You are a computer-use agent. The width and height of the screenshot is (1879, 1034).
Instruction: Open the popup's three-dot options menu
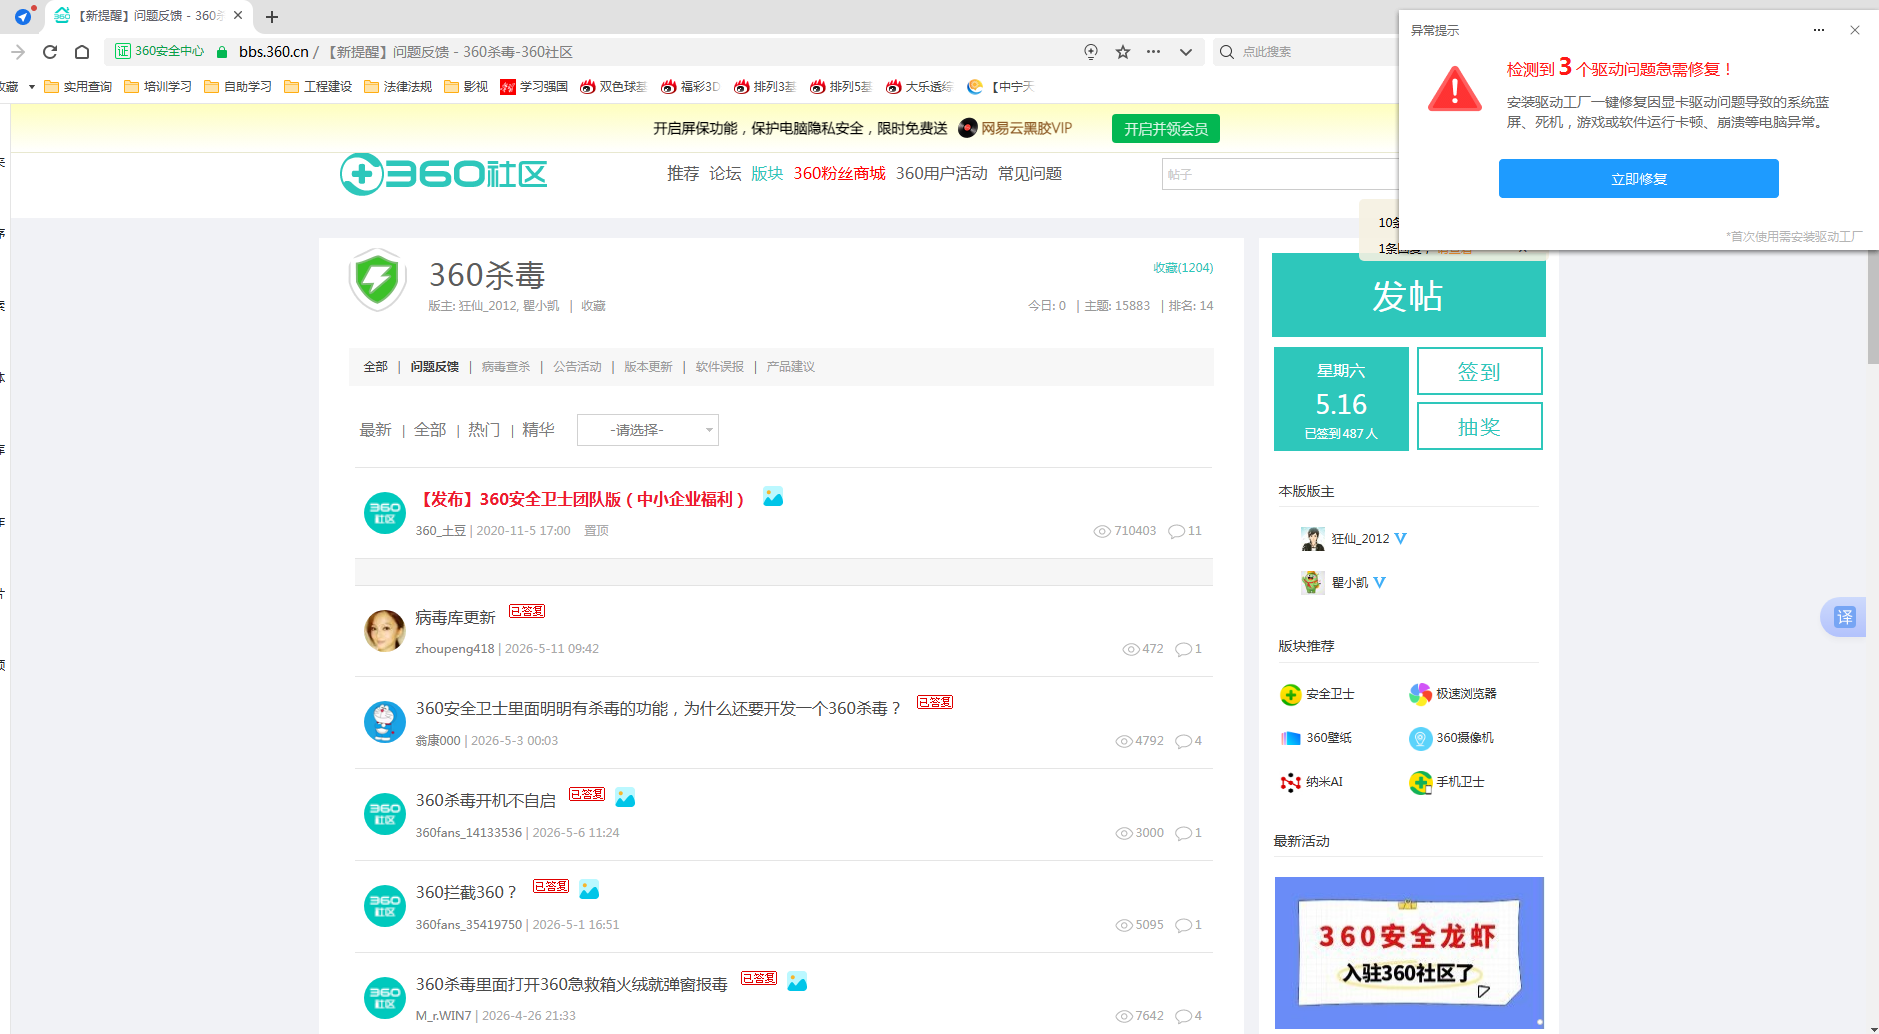[x=1819, y=30]
